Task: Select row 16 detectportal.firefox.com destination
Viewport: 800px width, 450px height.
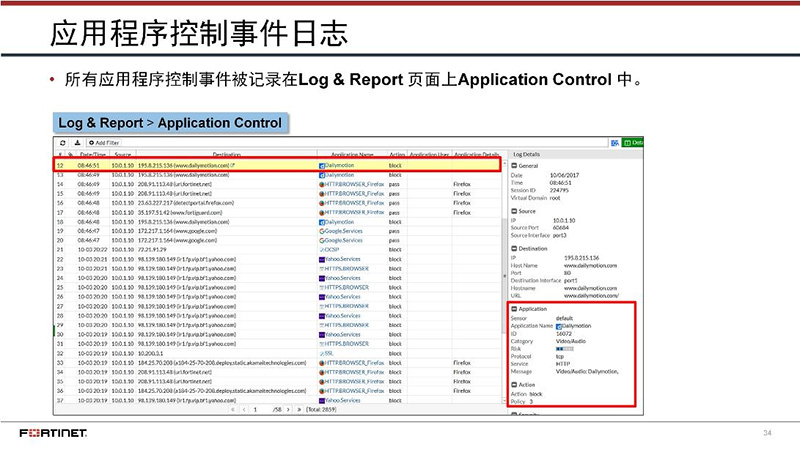Action: [279, 203]
